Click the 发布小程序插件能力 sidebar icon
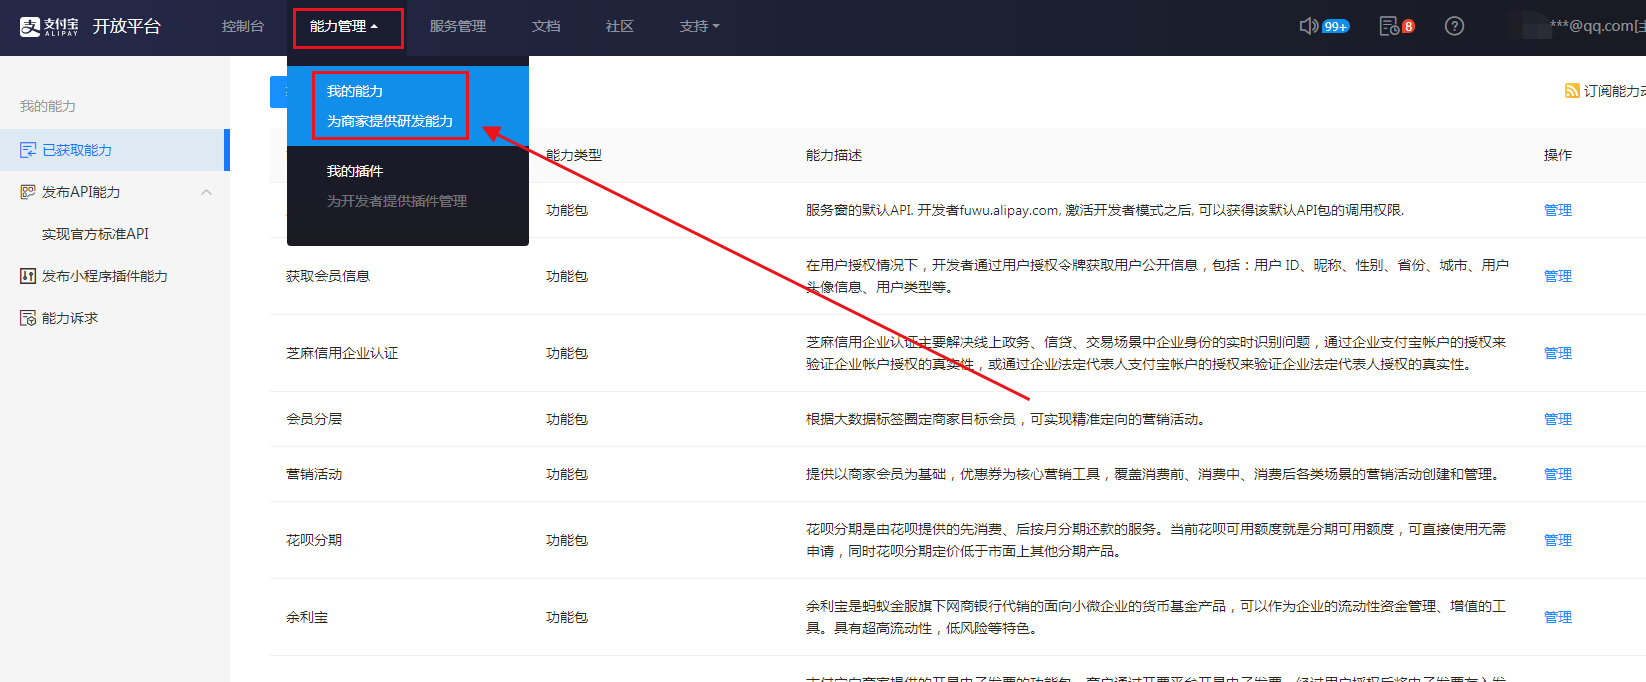 pos(28,276)
